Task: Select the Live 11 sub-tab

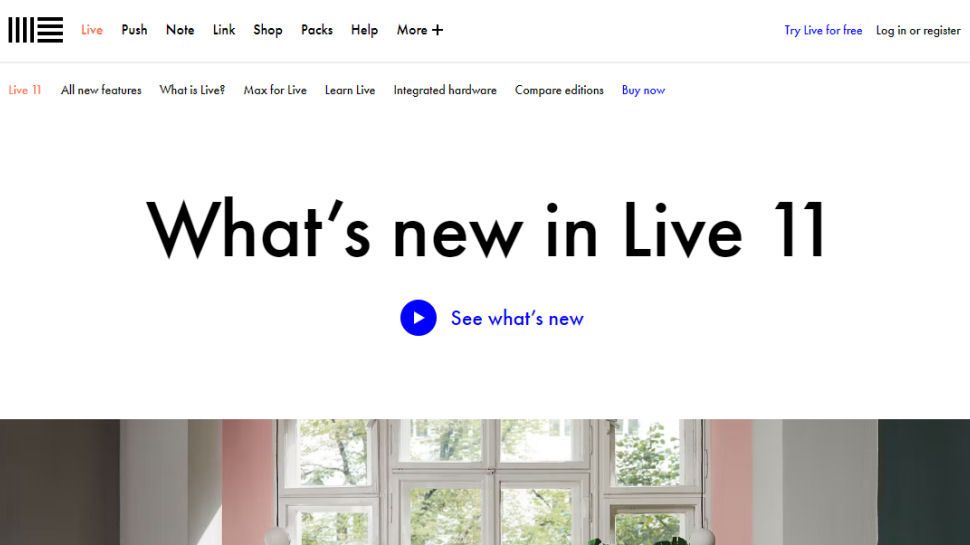Action: click(25, 90)
